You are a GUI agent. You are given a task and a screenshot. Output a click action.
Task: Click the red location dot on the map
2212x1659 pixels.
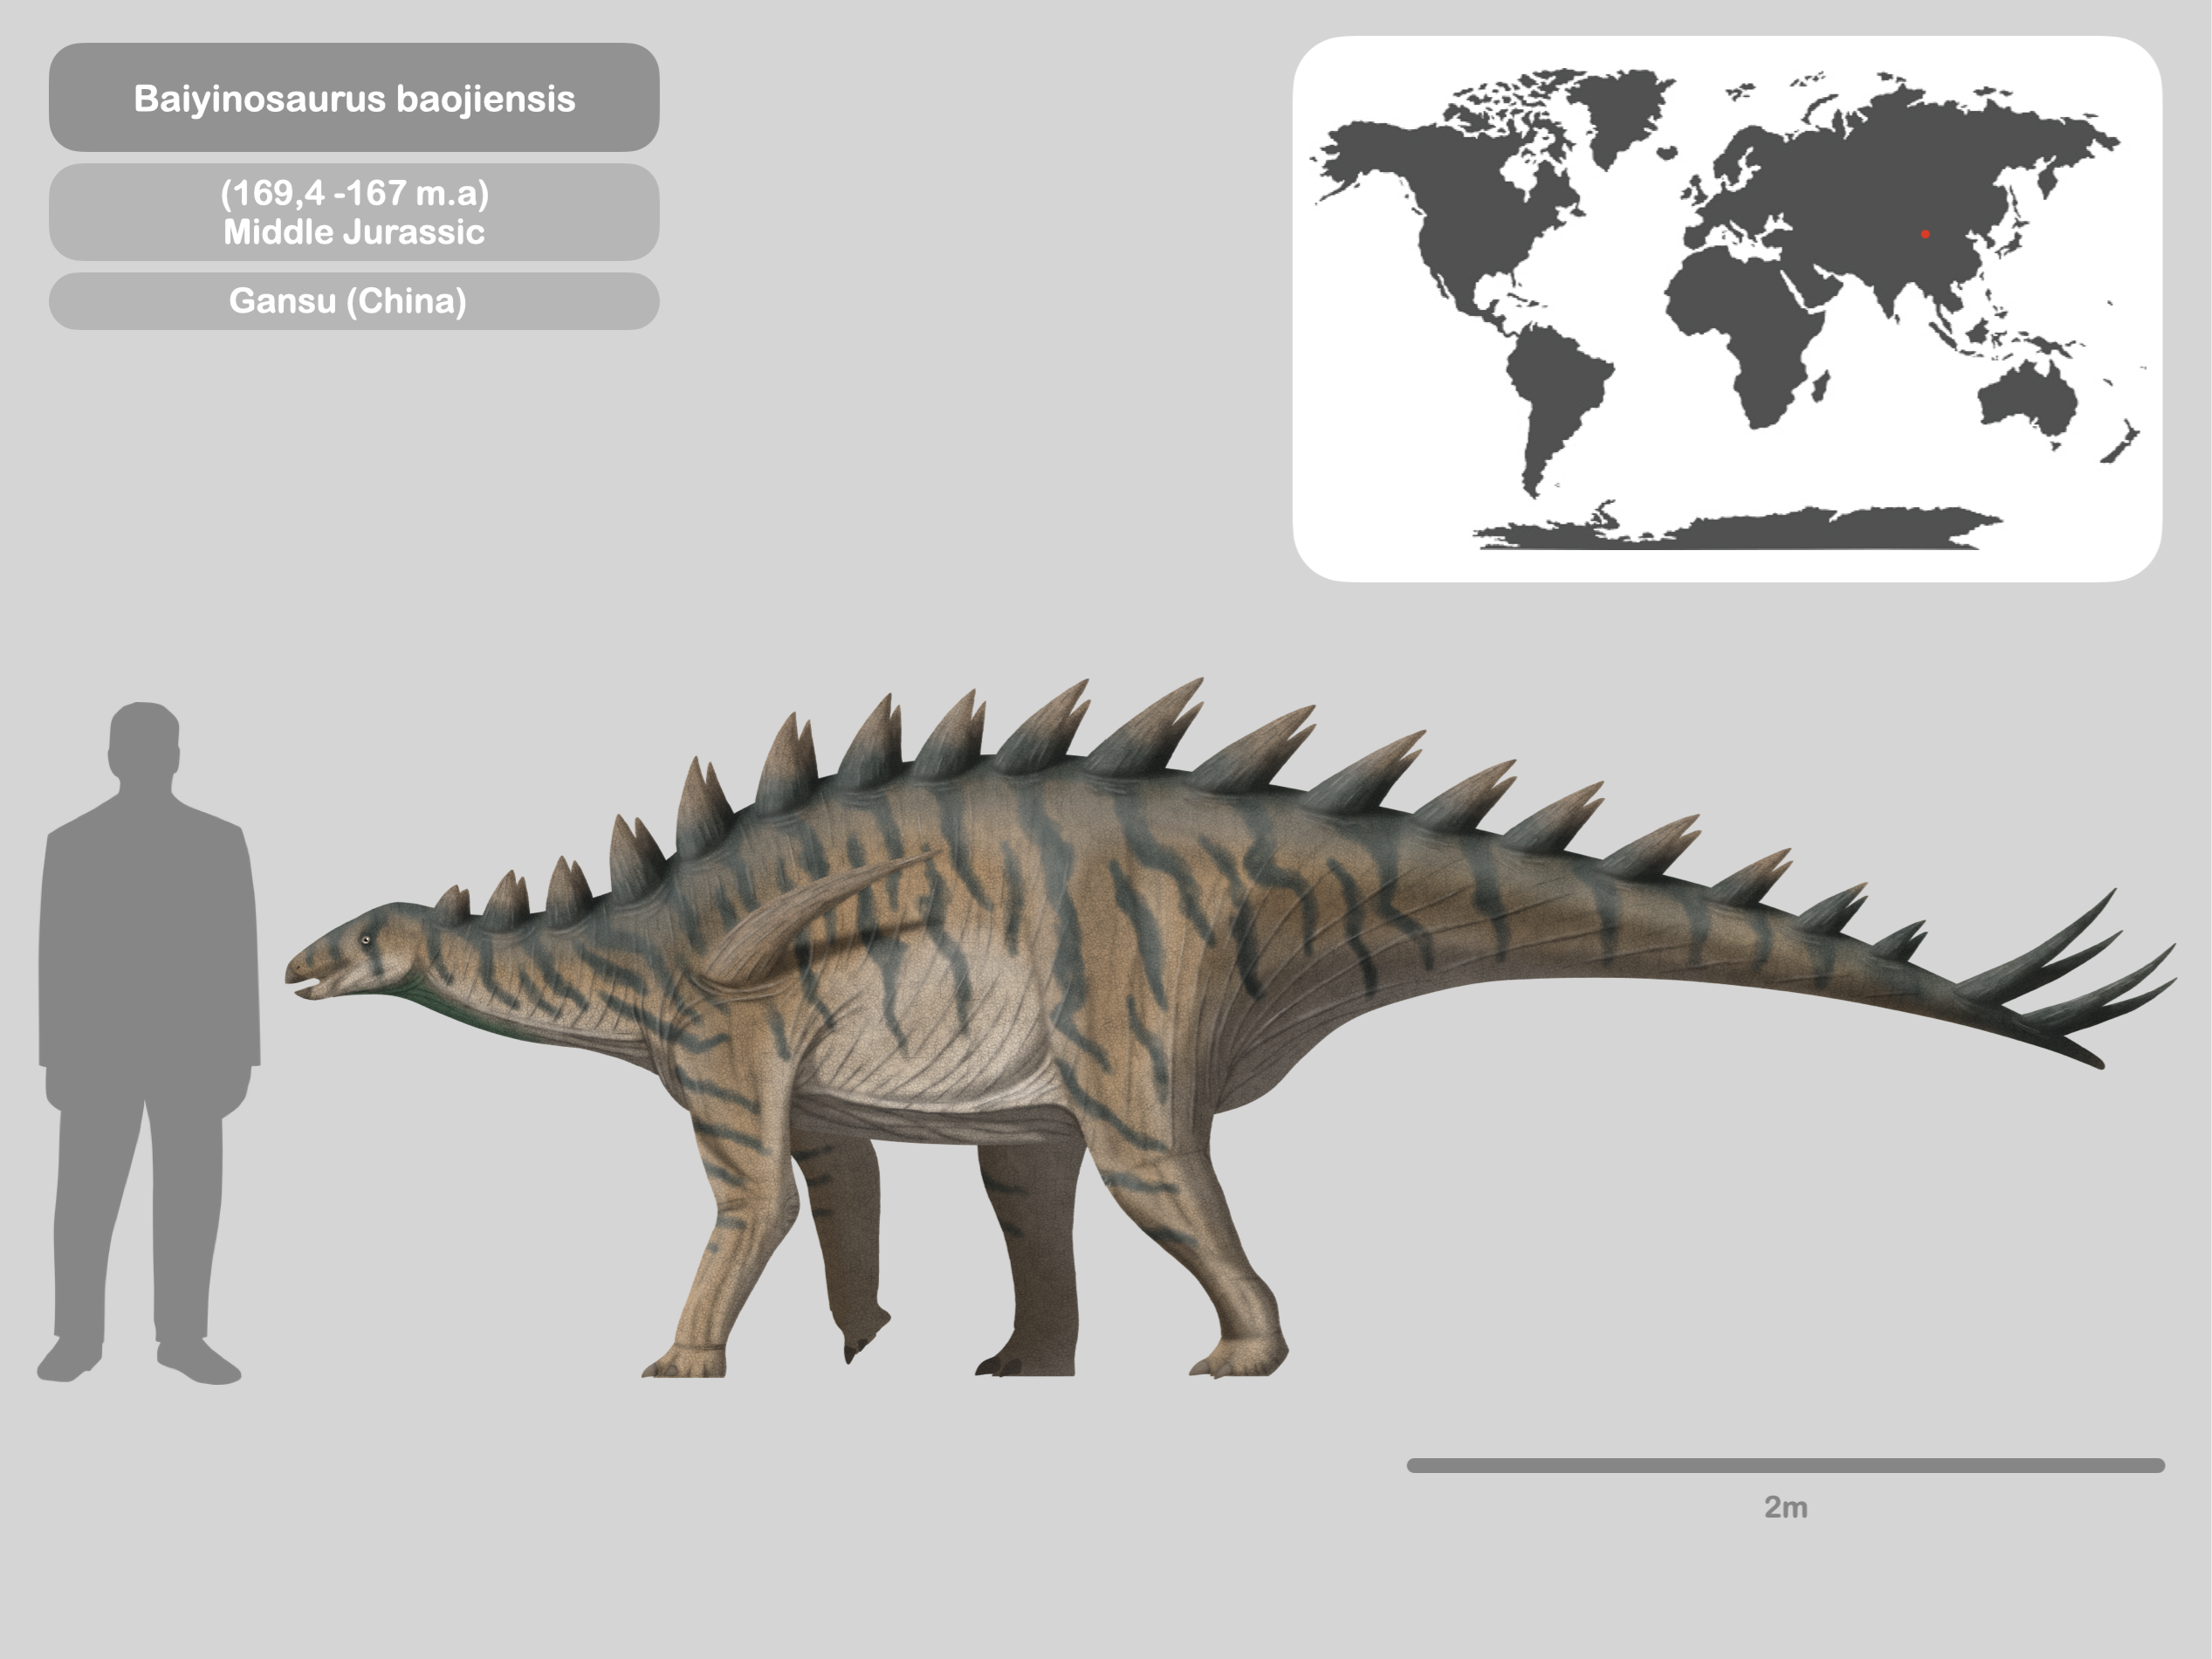[1925, 234]
